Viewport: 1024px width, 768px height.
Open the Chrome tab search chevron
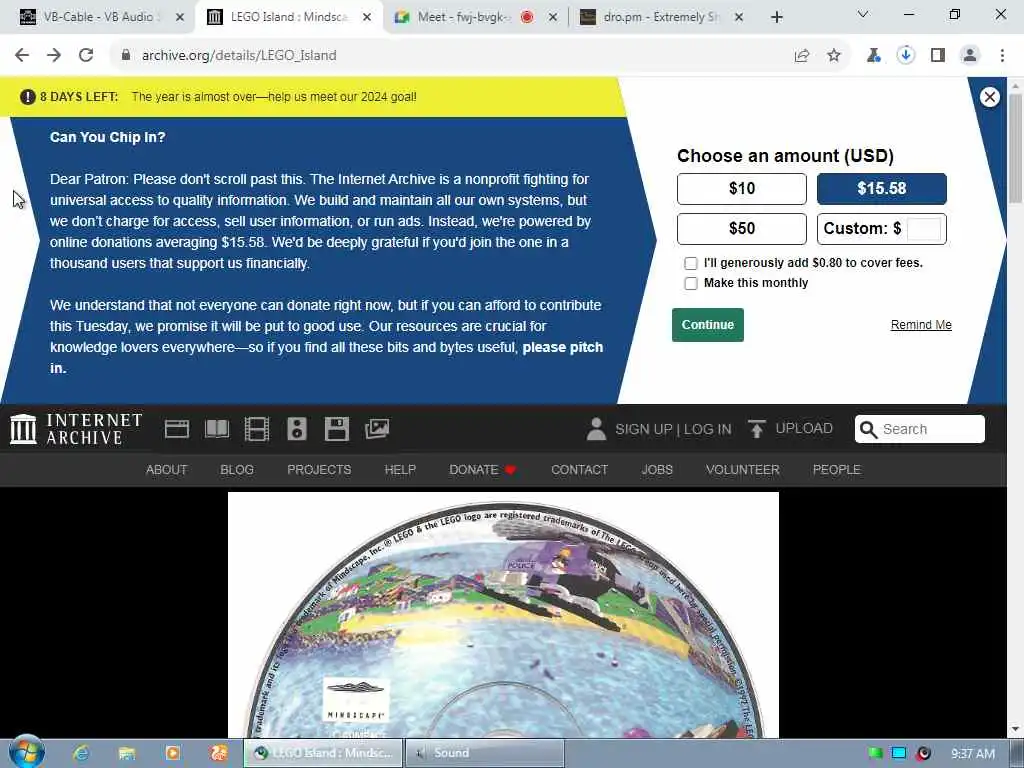tap(863, 14)
